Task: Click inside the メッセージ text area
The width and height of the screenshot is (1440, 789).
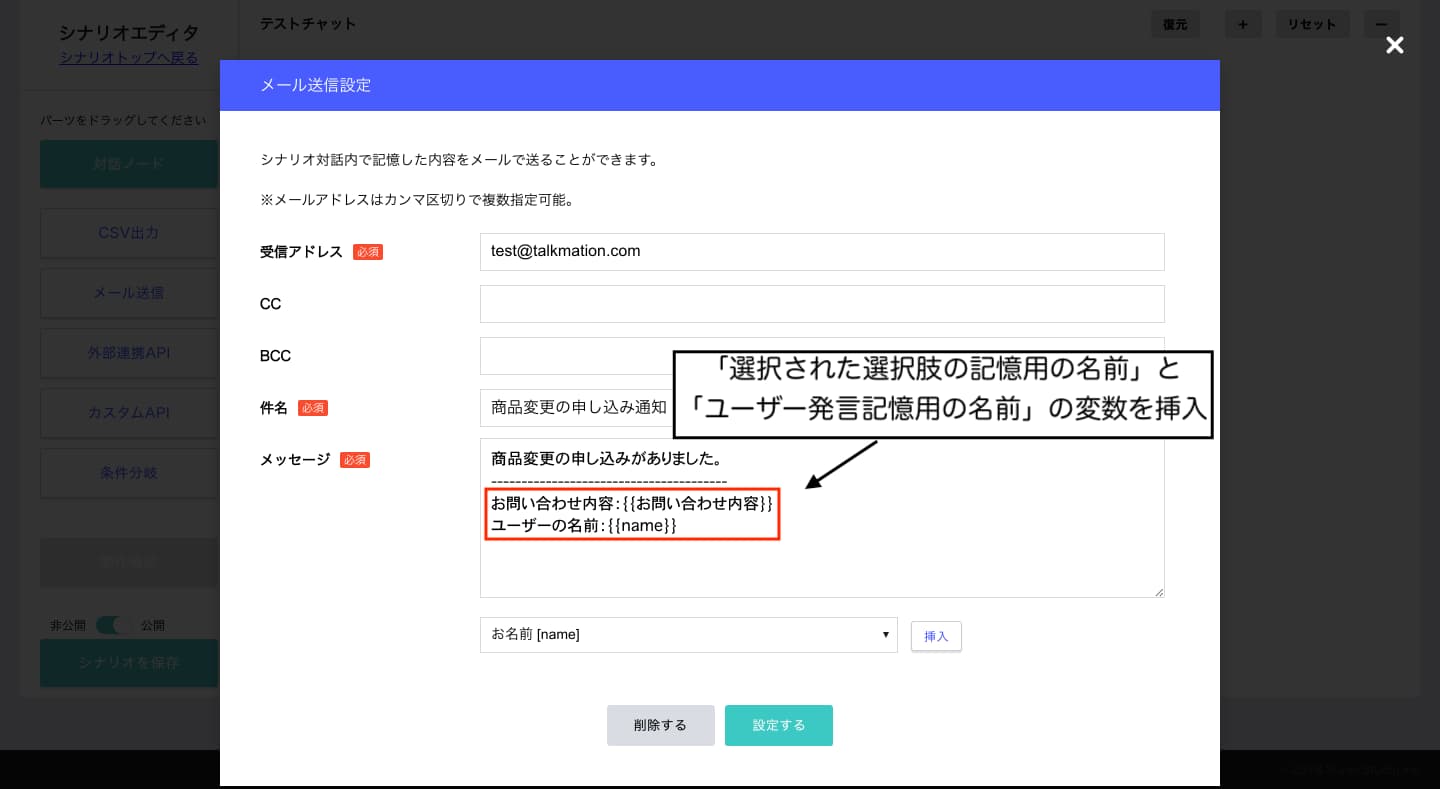Action: 822,518
